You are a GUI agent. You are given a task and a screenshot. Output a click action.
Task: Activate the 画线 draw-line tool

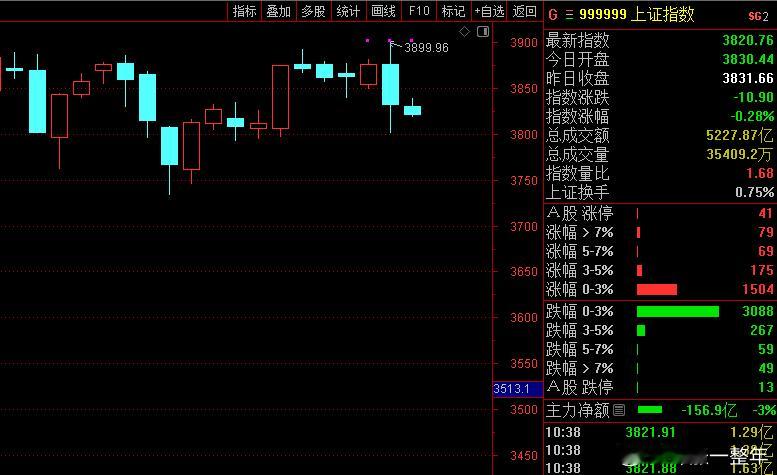point(383,11)
